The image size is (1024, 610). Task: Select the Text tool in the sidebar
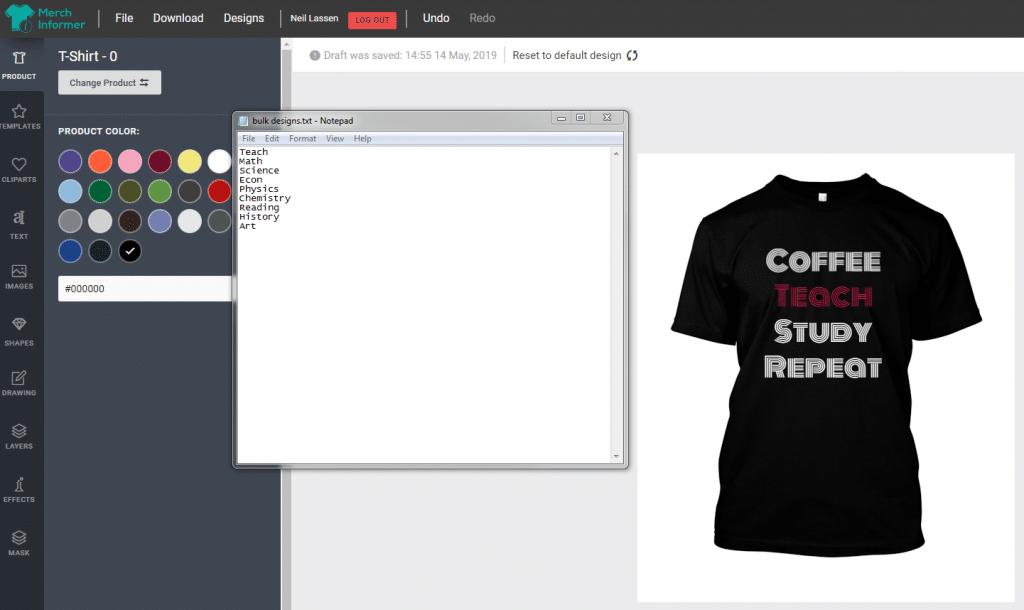pyautogui.click(x=19, y=225)
